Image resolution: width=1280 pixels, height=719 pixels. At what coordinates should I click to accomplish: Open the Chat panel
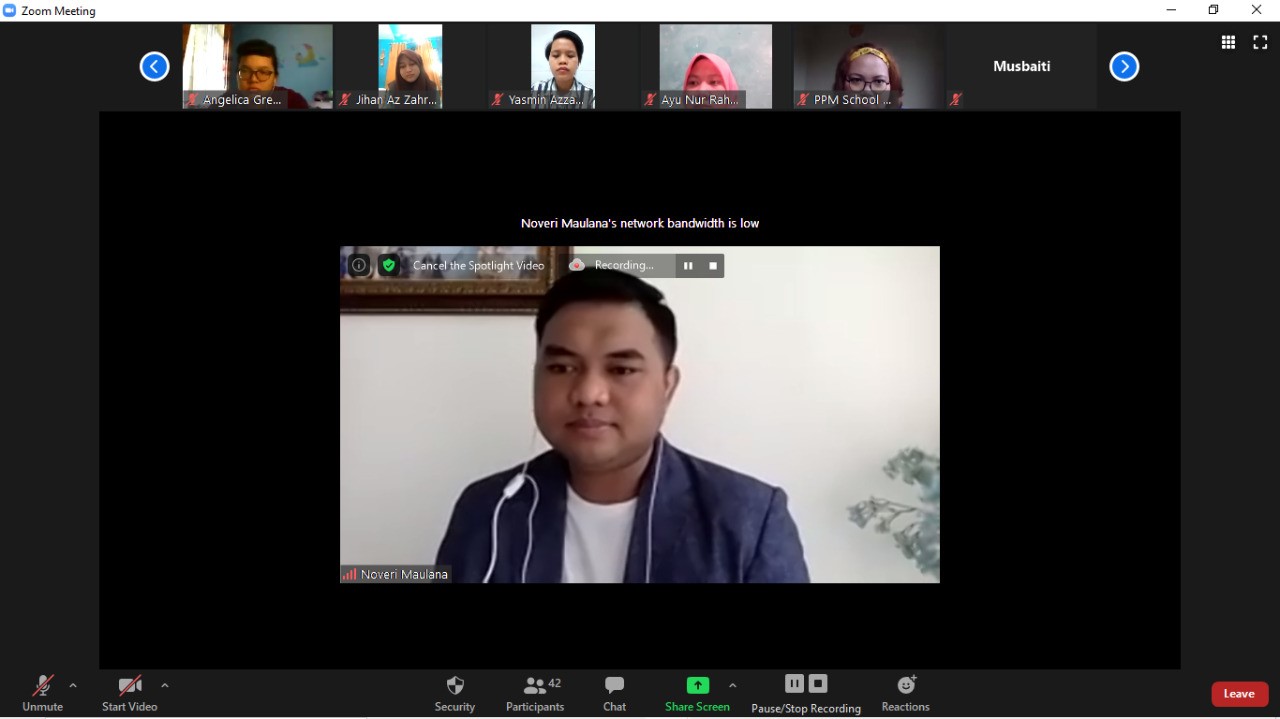(614, 693)
